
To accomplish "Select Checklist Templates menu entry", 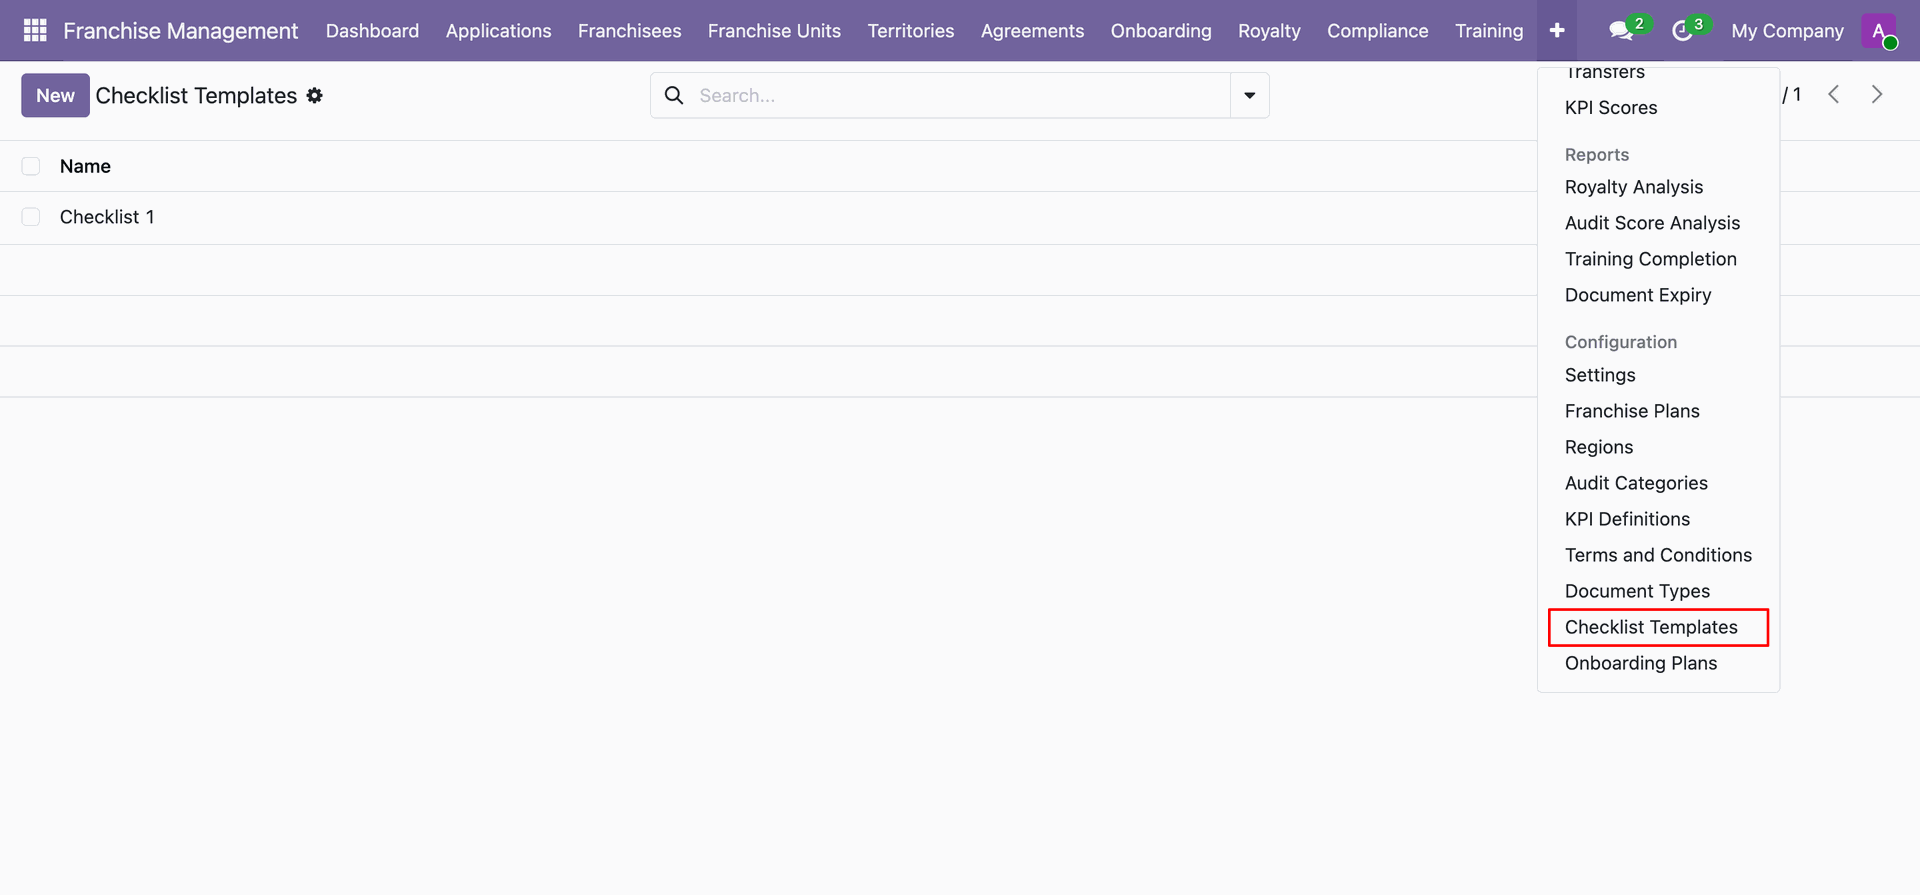I will [1651, 627].
